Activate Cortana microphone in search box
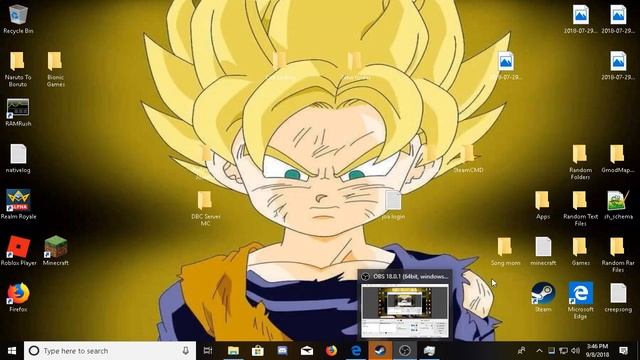 tap(185, 351)
